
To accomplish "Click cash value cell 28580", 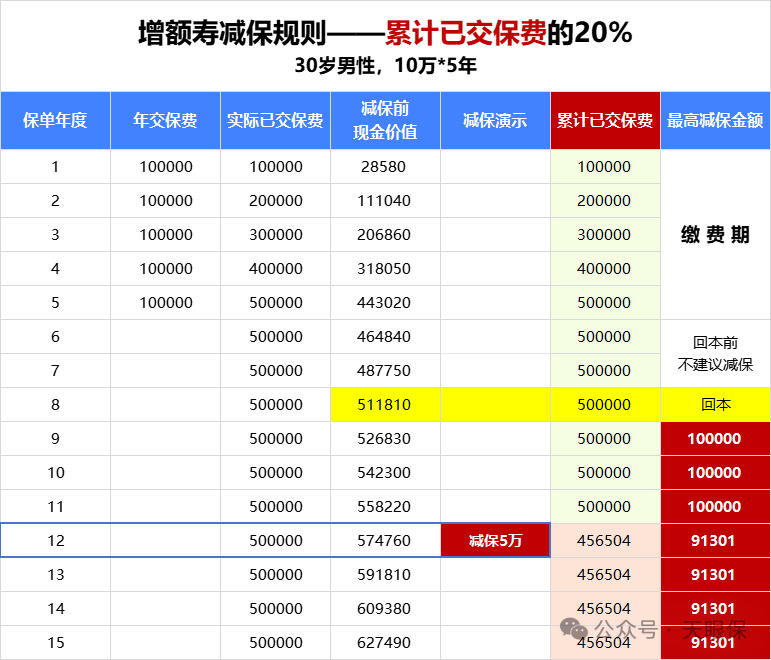I will click(x=385, y=167).
